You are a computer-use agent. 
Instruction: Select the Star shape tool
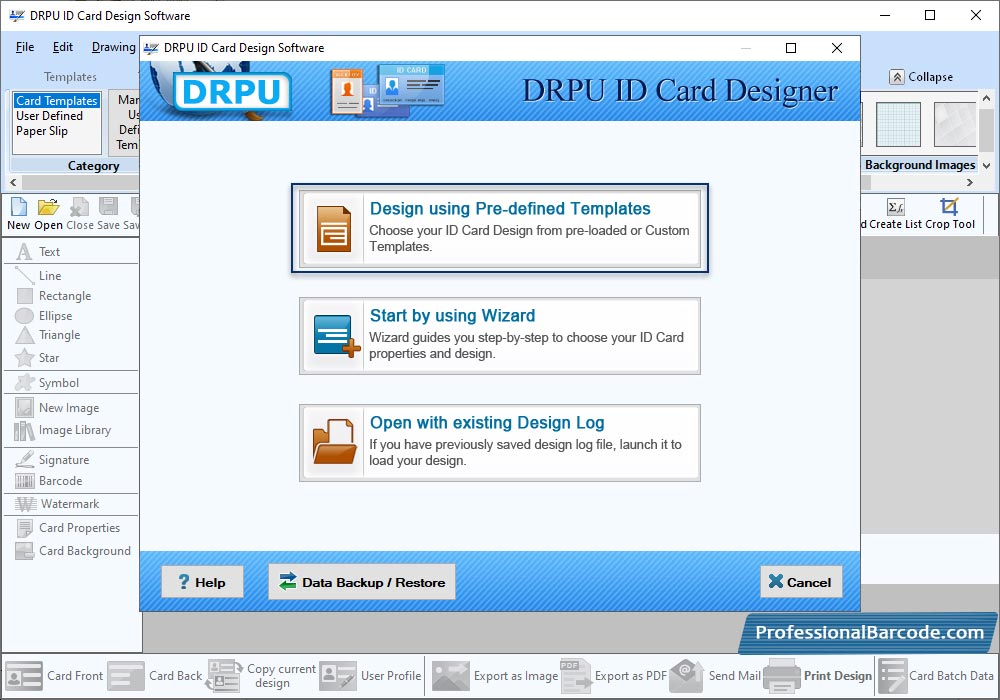coord(37,358)
